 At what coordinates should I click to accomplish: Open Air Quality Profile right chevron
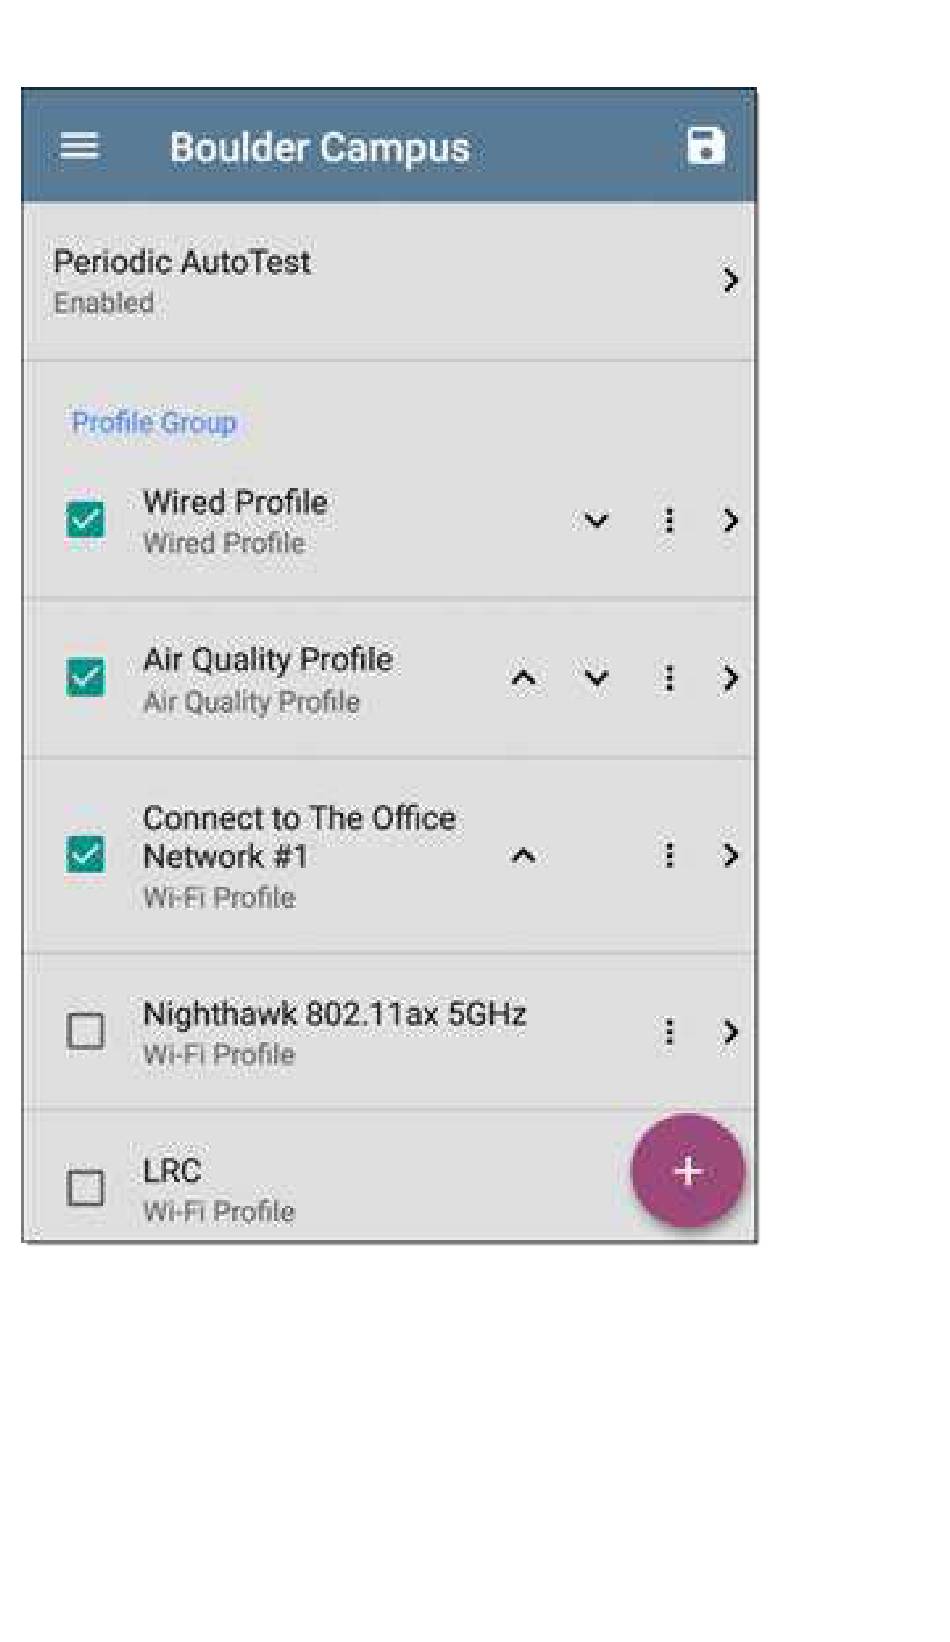(x=730, y=678)
